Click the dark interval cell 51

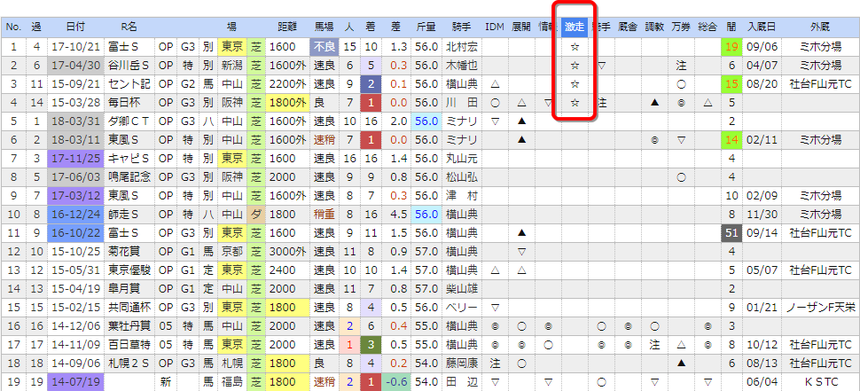731,233
